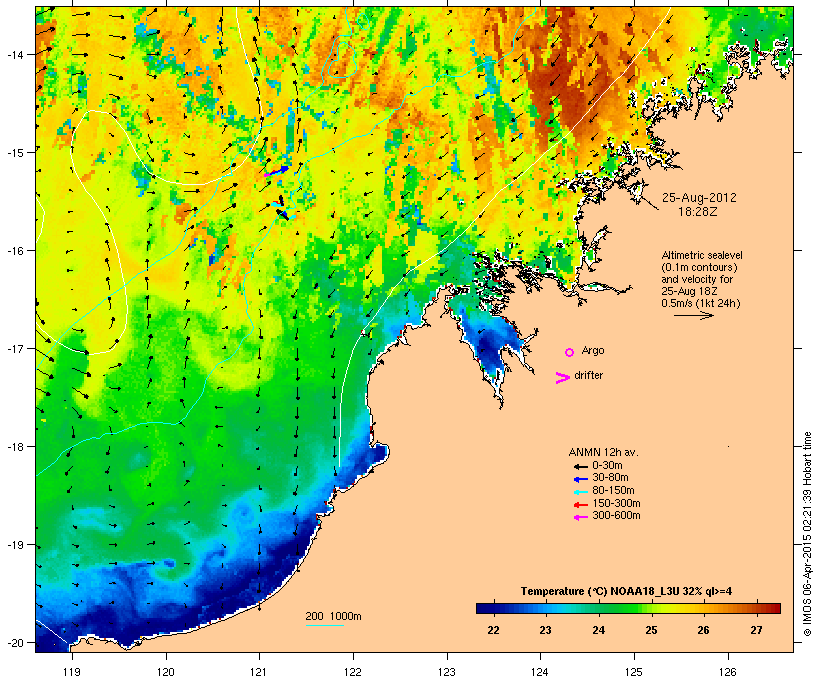Screen dimensions: 820x680
Task: Click the cyan 200 1000m depth contour line sample
Action: [x=325, y=626]
